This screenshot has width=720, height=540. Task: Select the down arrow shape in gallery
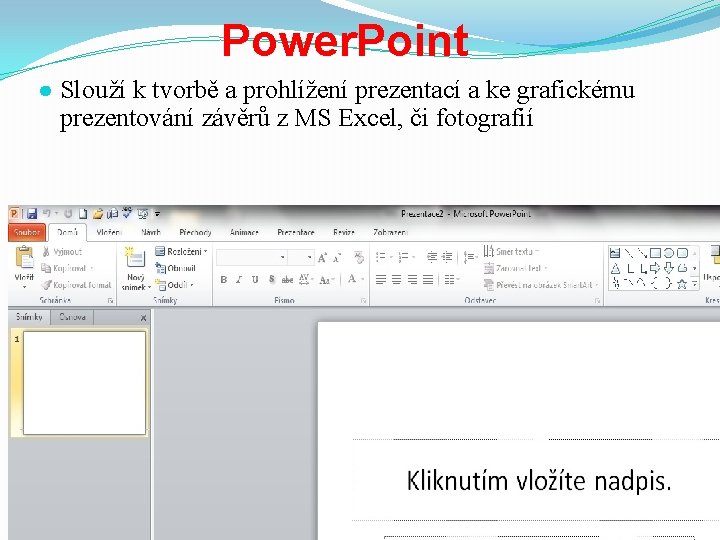[x=669, y=268]
